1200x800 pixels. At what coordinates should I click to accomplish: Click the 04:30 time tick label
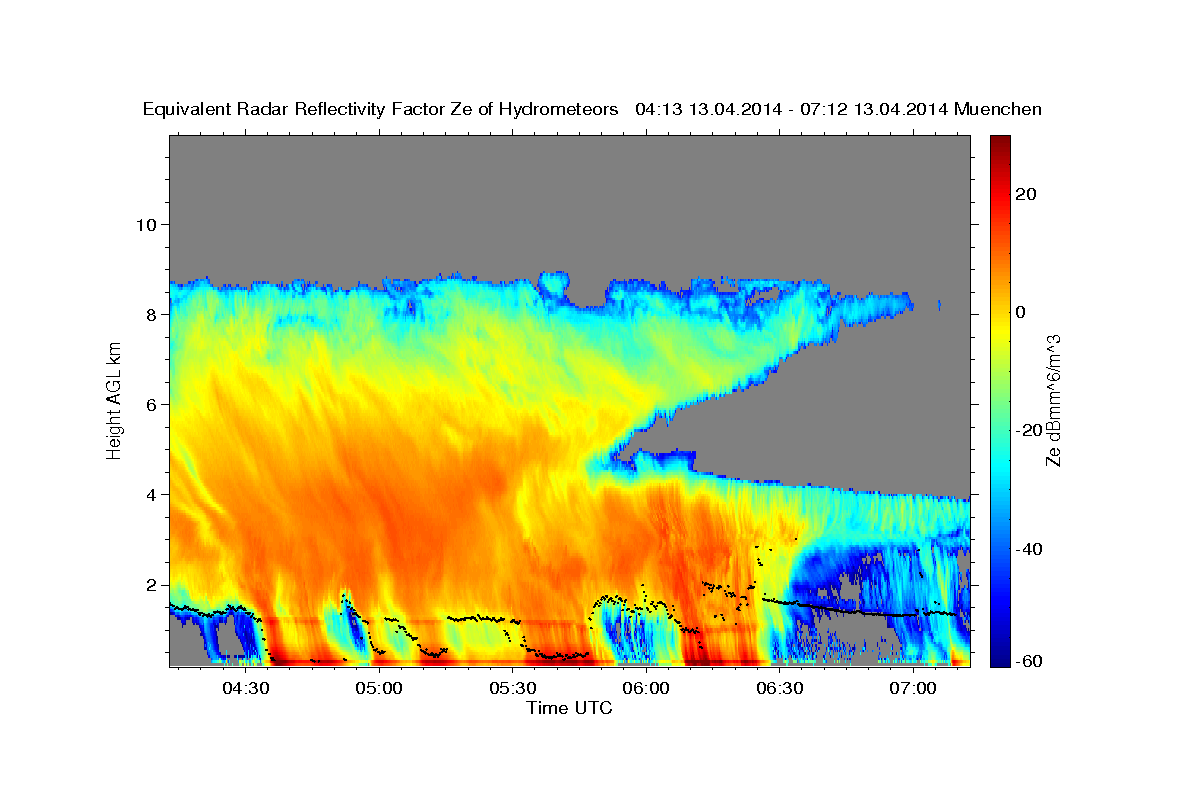[x=245, y=688]
